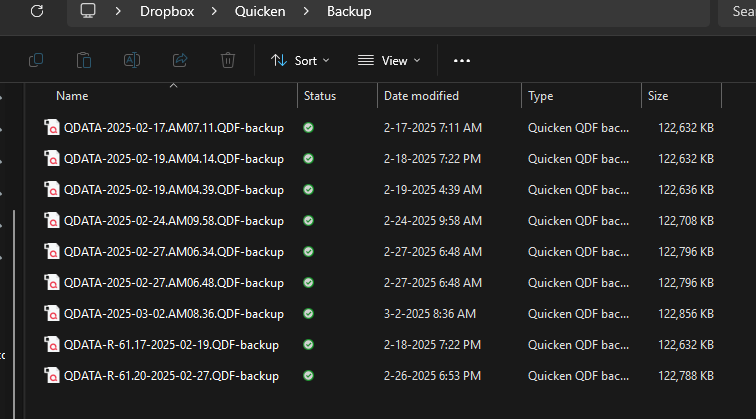Click date 2-26-2025 6:53 PM
The width and height of the screenshot is (756, 419).
click(x=432, y=376)
